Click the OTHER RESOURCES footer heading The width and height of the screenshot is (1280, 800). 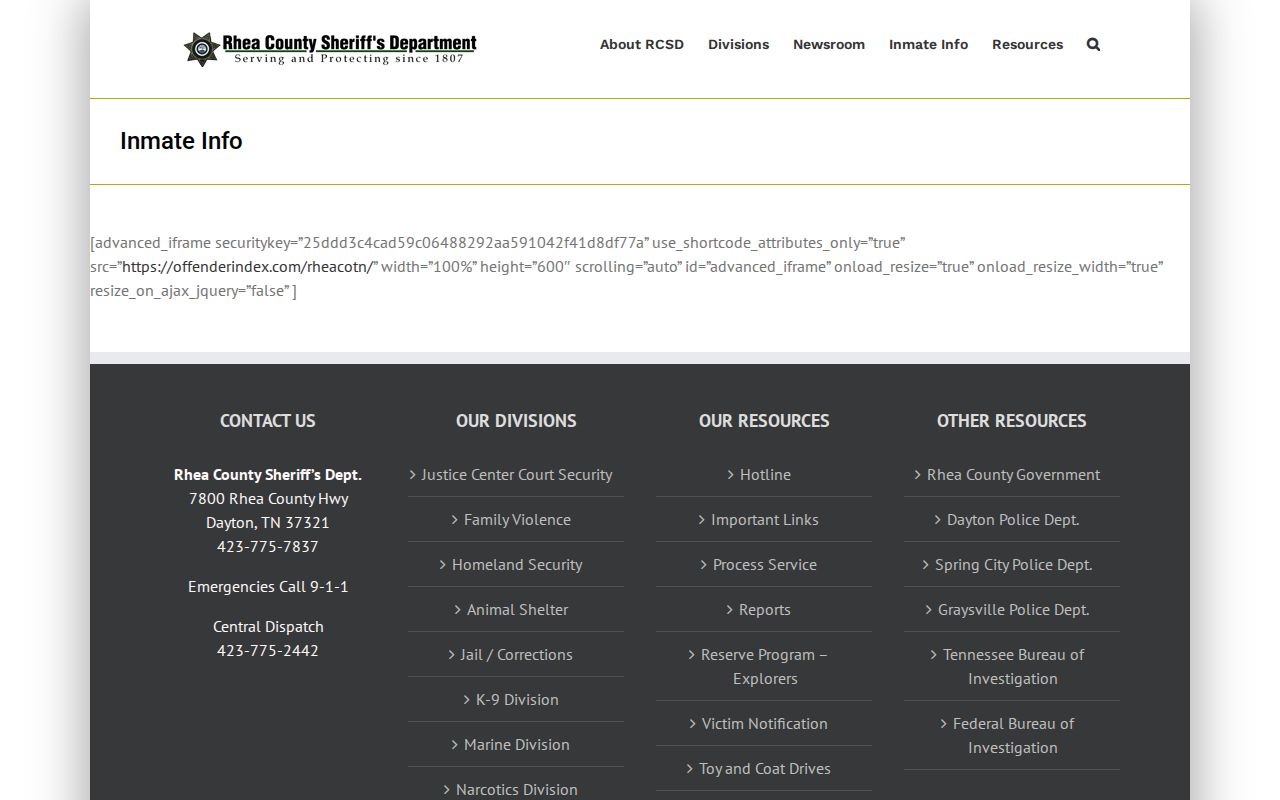point(1012,421)
